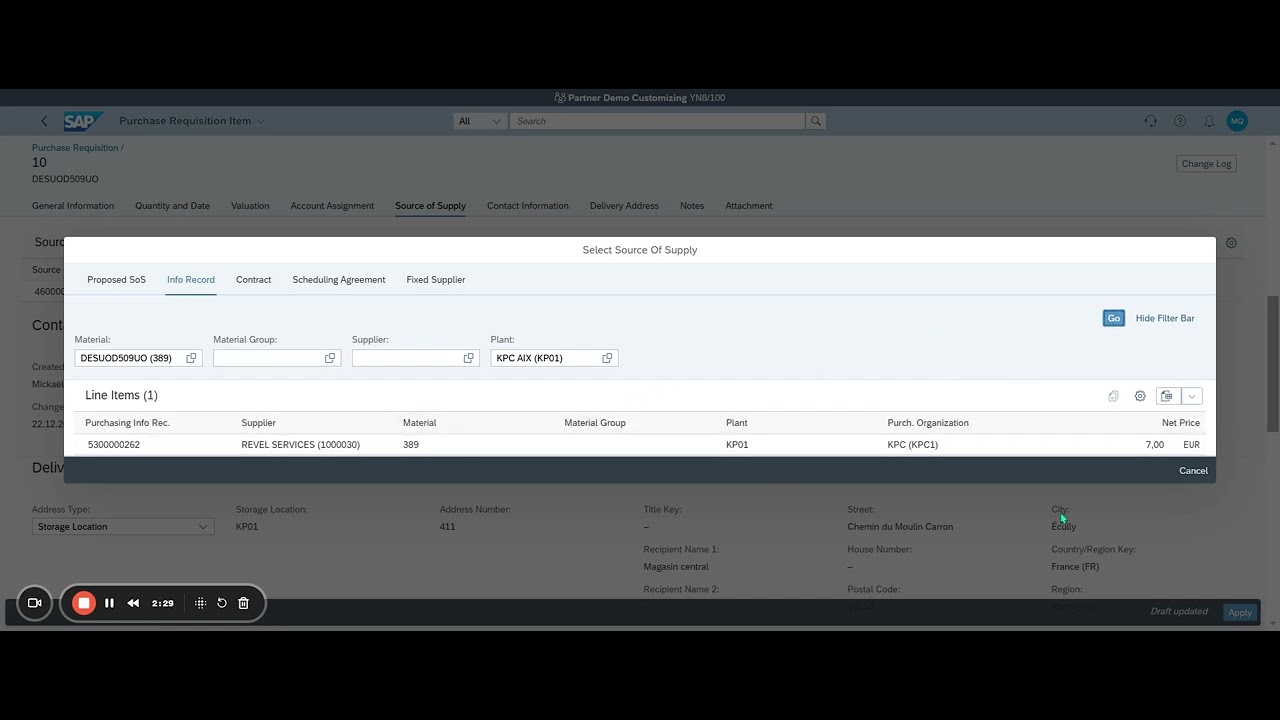Click the REVEL SERVICES (1000030) supplier cell

tap(300, 445)
